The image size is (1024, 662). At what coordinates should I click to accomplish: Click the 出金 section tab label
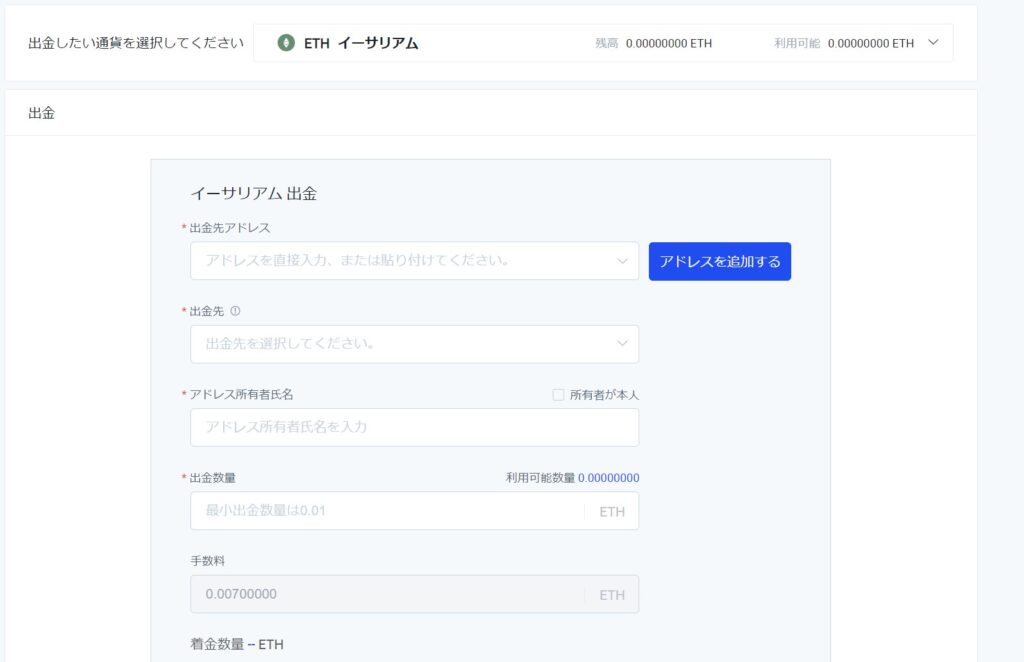tap(42, 113)
